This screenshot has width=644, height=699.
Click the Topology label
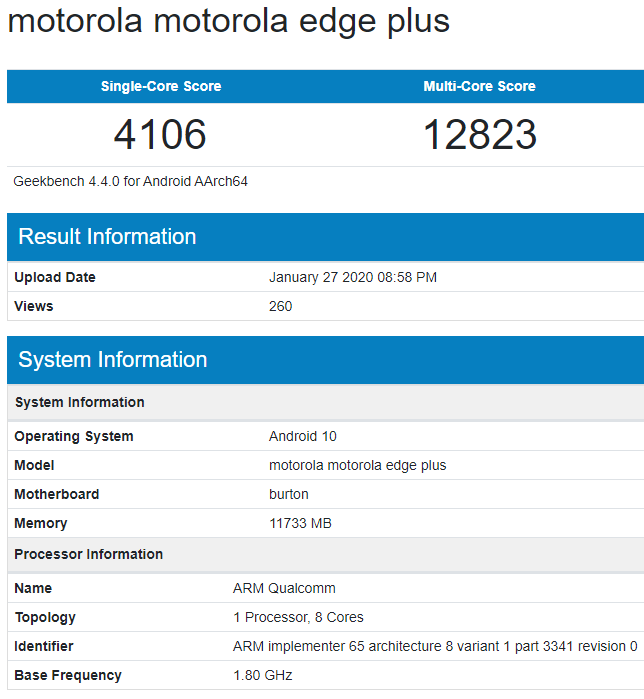[x=45, y=617]
